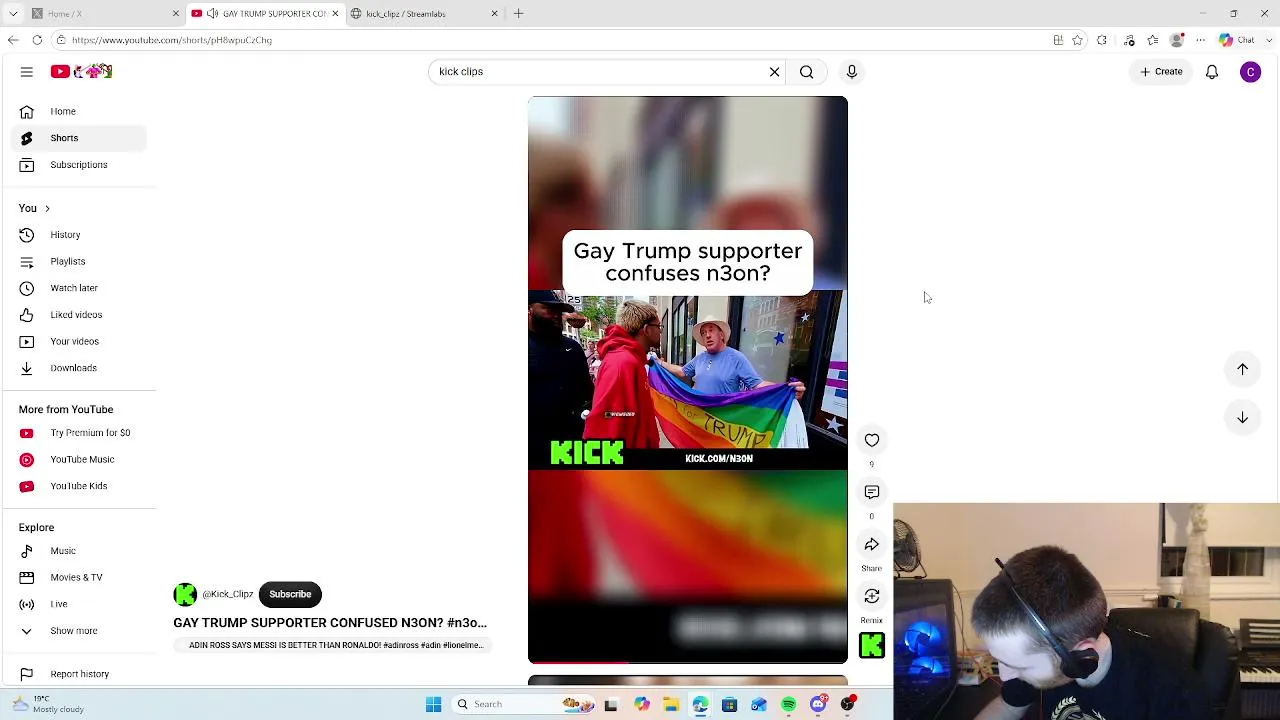Viewport: 1280px width, 720px height.
Task: Open Discord from the taskbar
Action: coord(819,704)
